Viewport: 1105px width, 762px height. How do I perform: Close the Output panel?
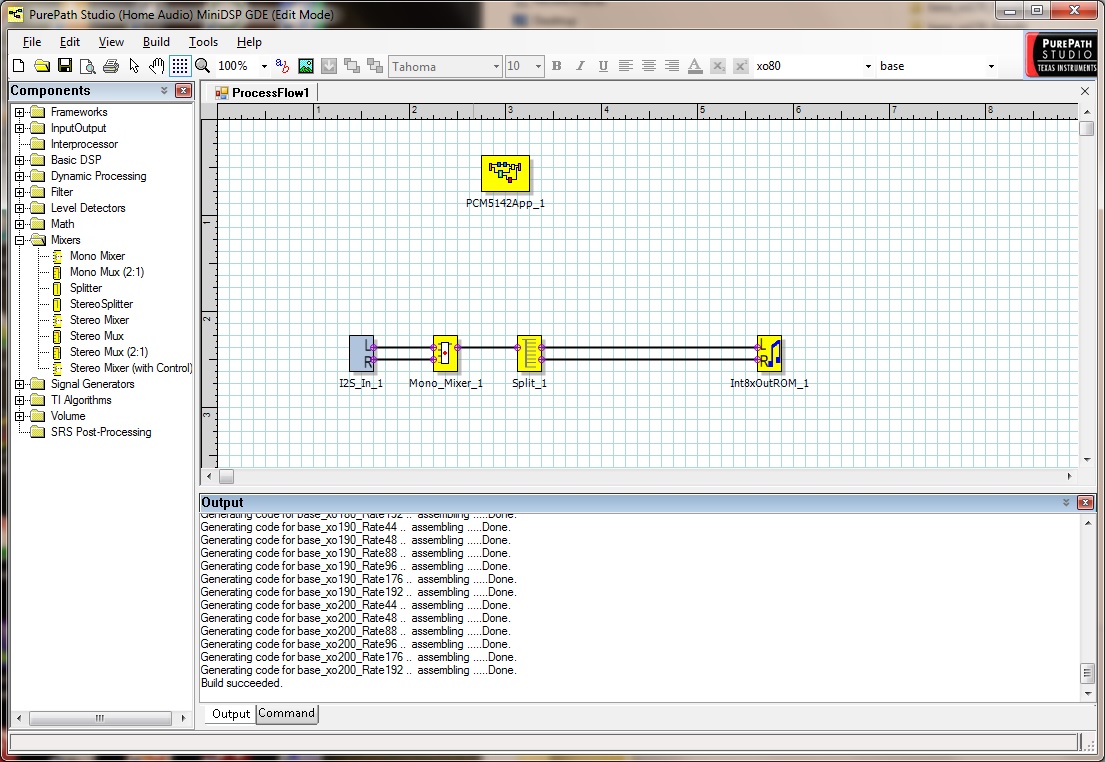coord(1085,503)
